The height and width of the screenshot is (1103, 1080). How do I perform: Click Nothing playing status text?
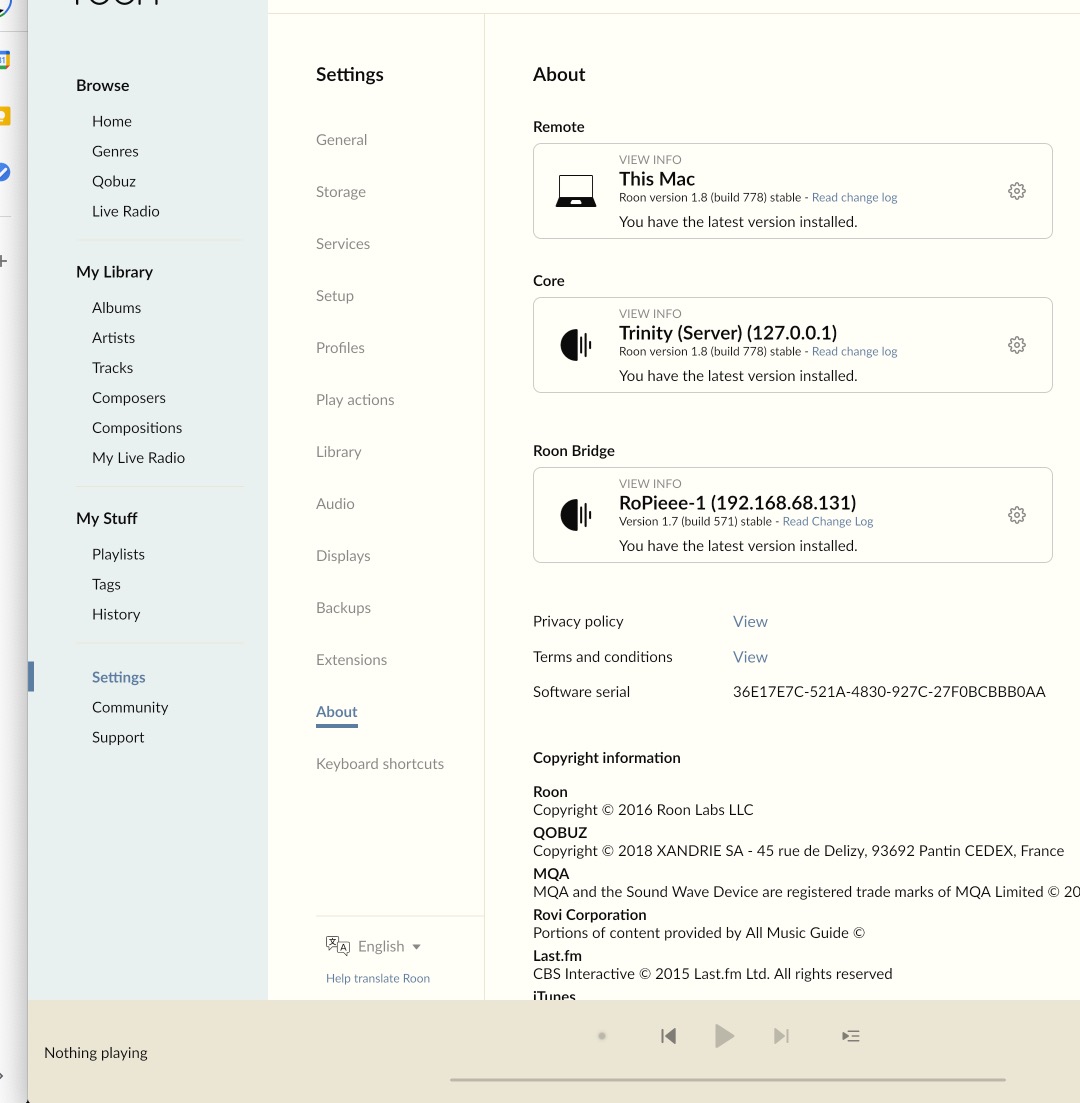tap(96, 1053)
